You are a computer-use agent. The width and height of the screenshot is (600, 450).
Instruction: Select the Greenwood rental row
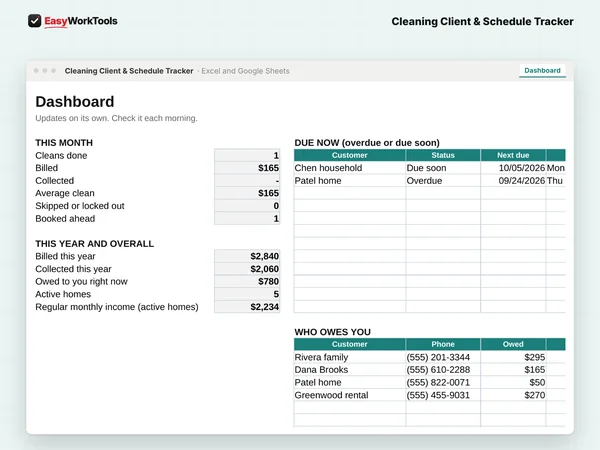(x=430, y=395)
